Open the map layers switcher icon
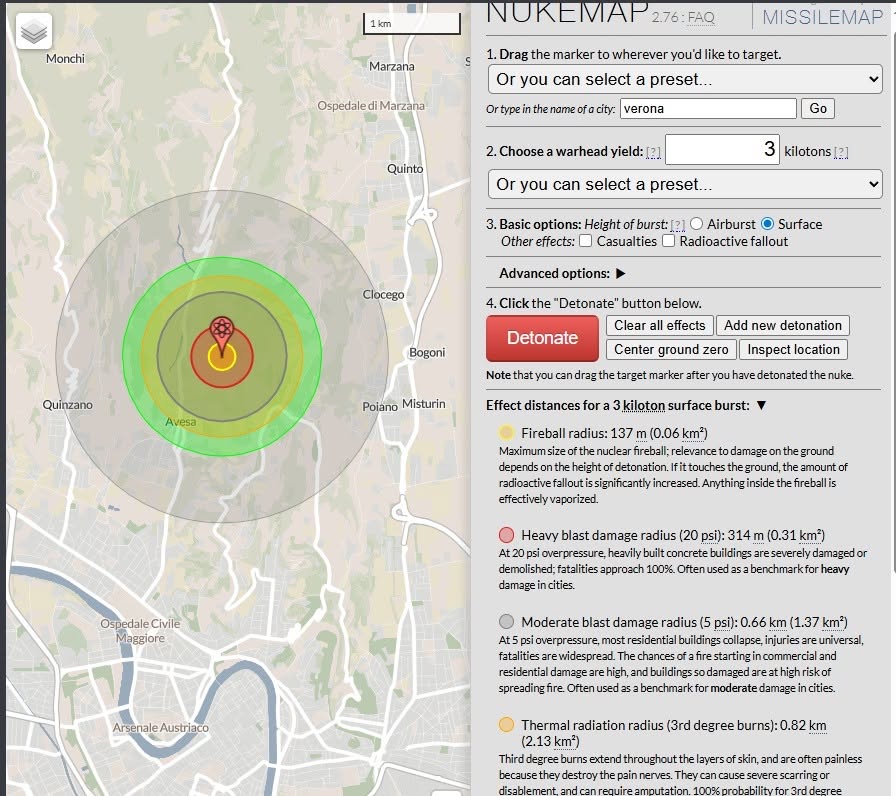The width and height of the screenshot is (896, 796). coord(34,31)
